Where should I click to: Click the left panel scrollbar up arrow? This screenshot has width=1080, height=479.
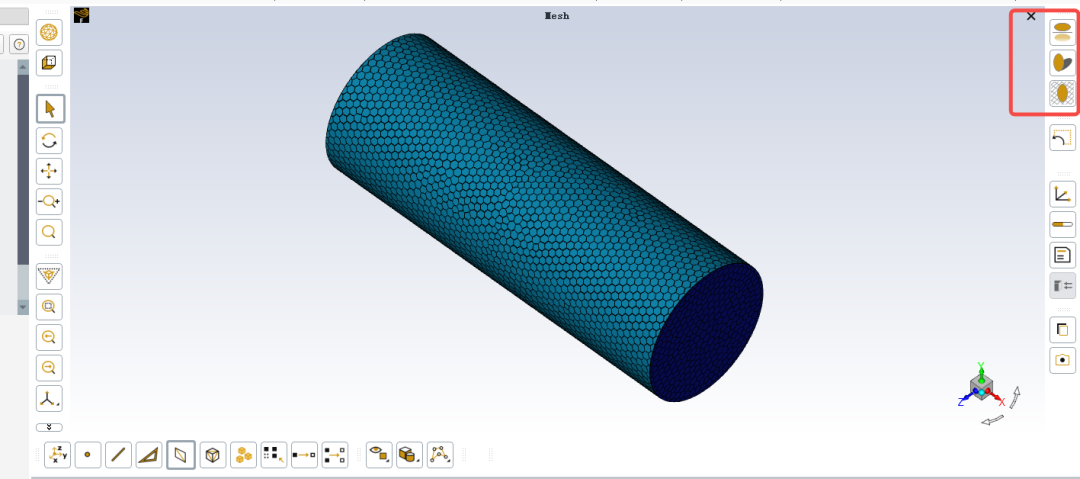[x=23, y=66]
